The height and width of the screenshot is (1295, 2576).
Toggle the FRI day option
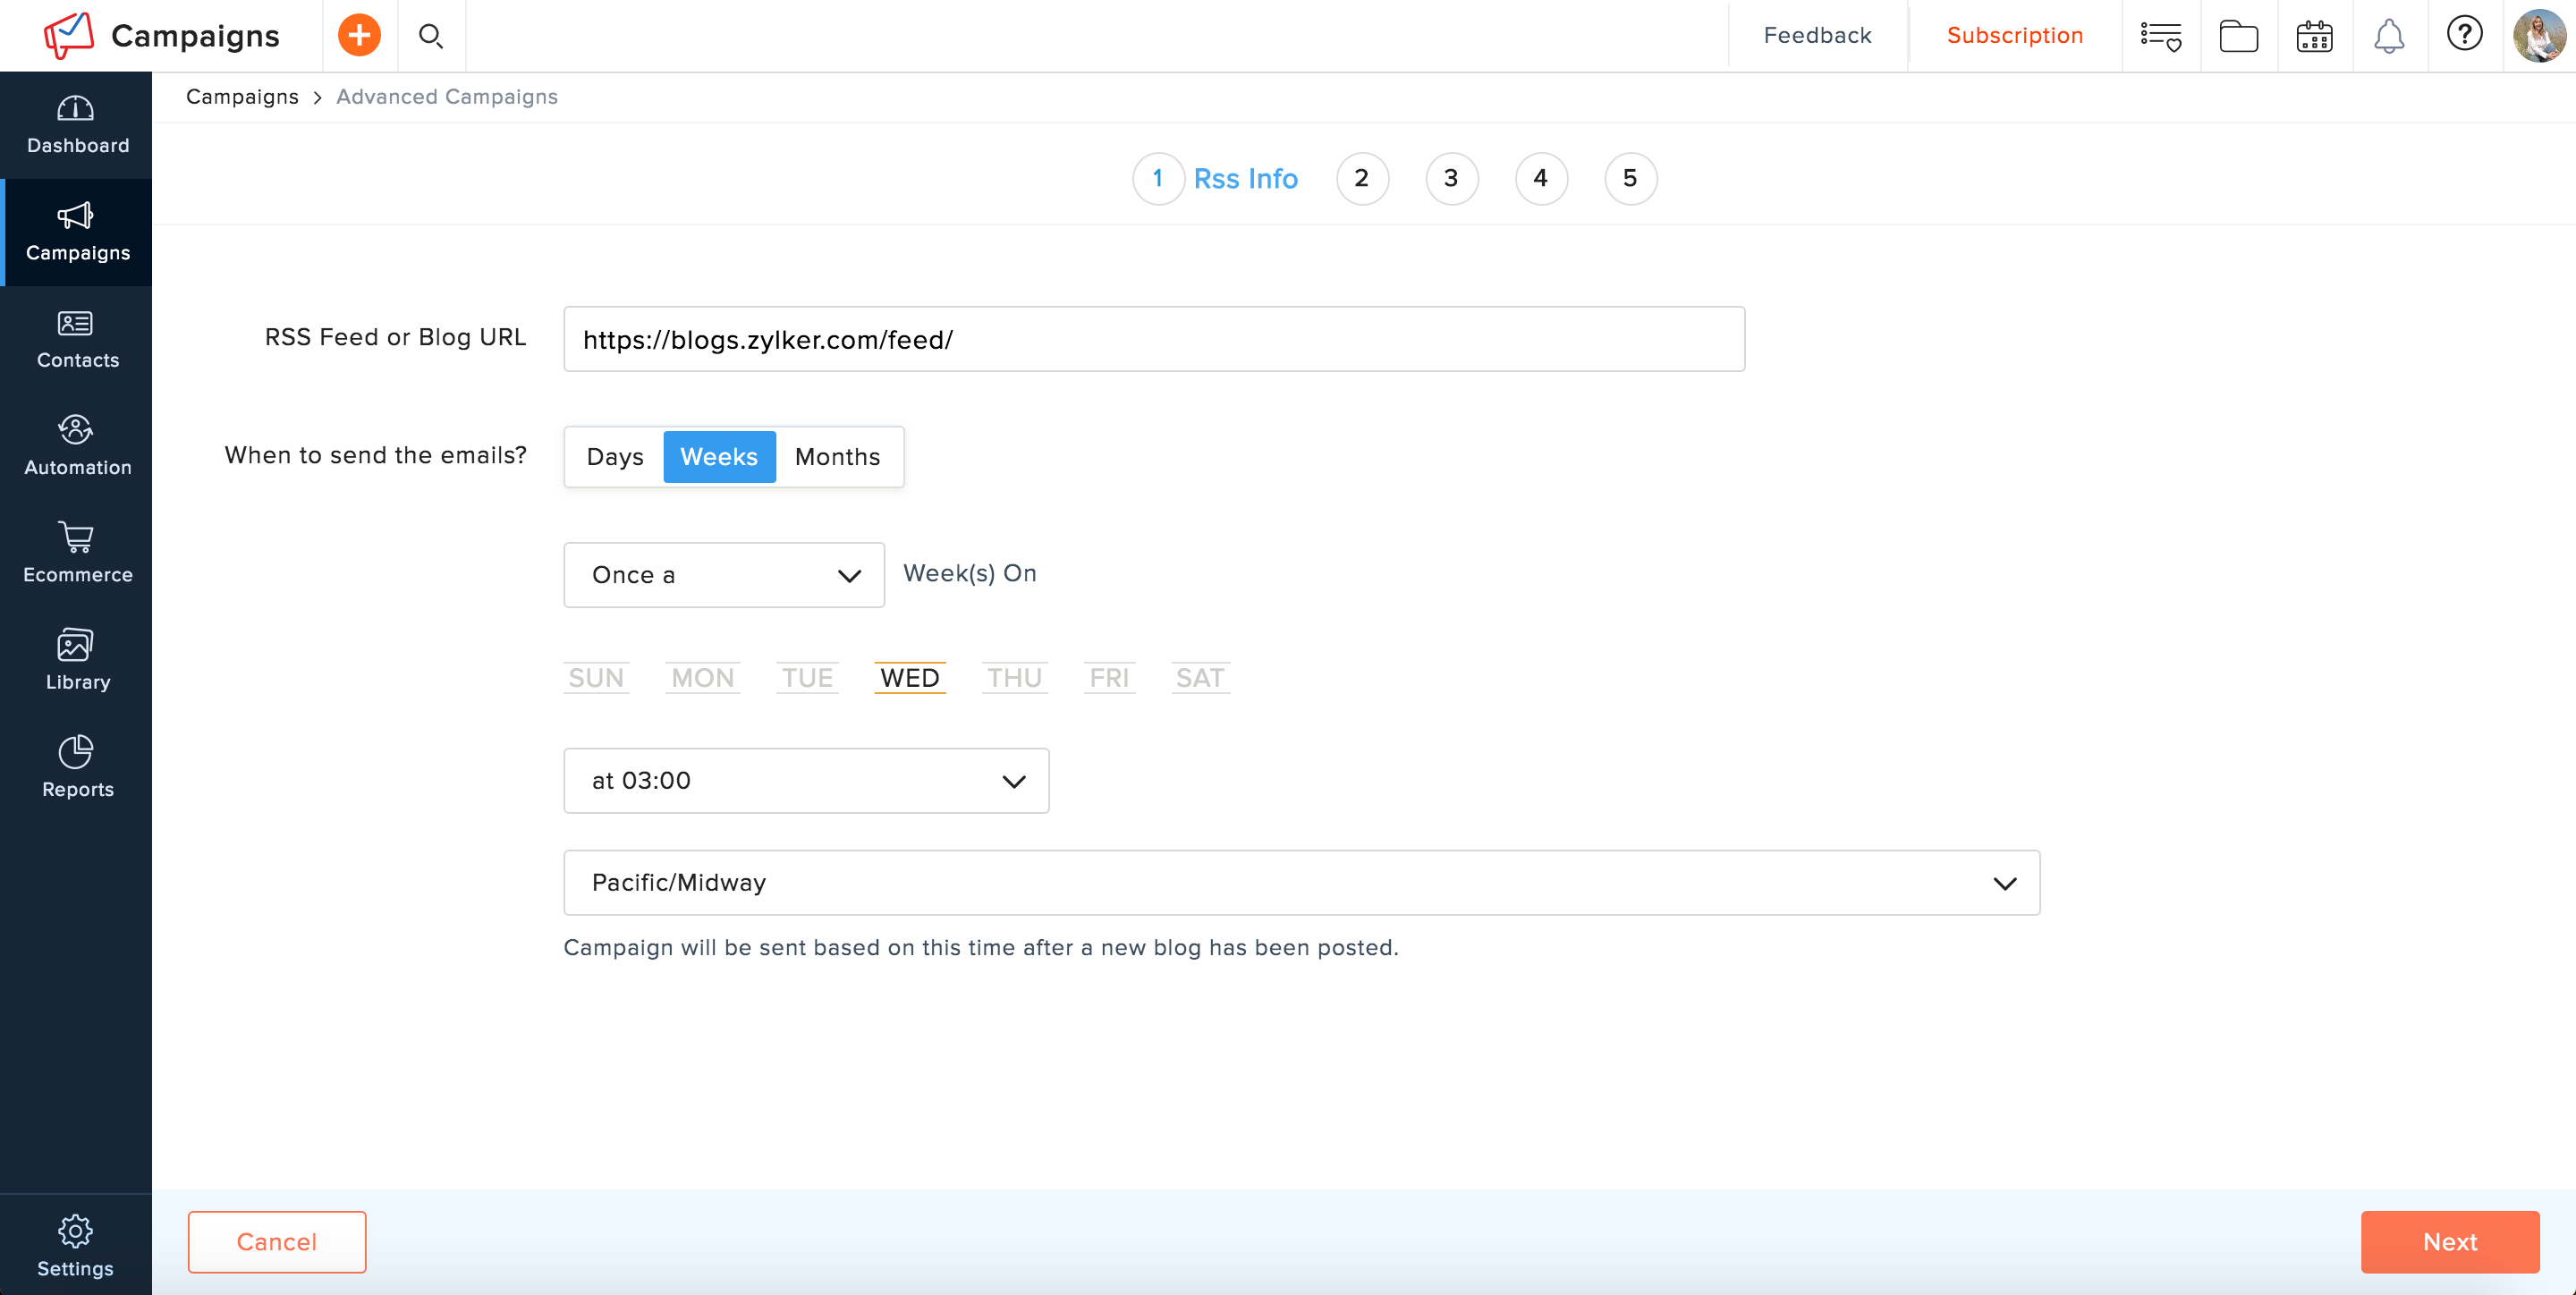[x=1109, y=678]
